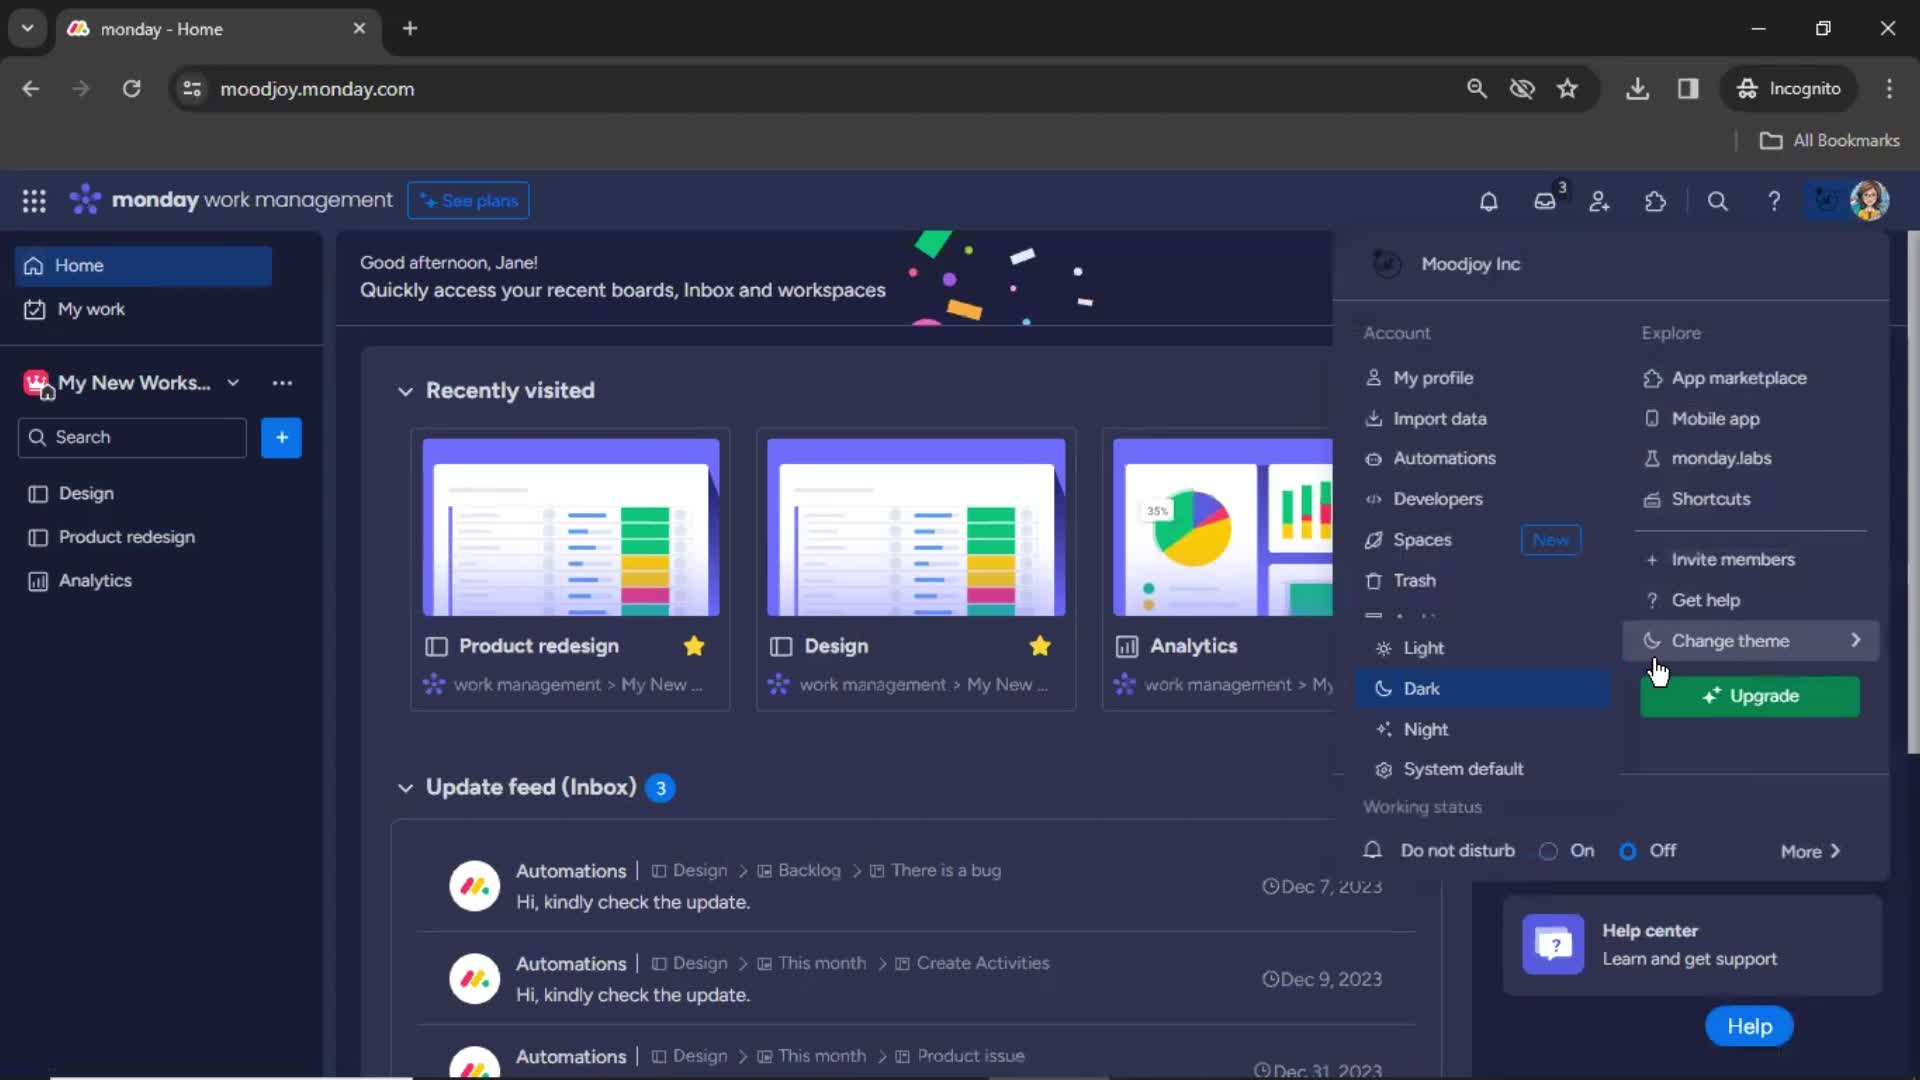This screenshot has height=1080, width=1920.
Task: Click the workspace three-dots options menu
Action: (282, 383)
